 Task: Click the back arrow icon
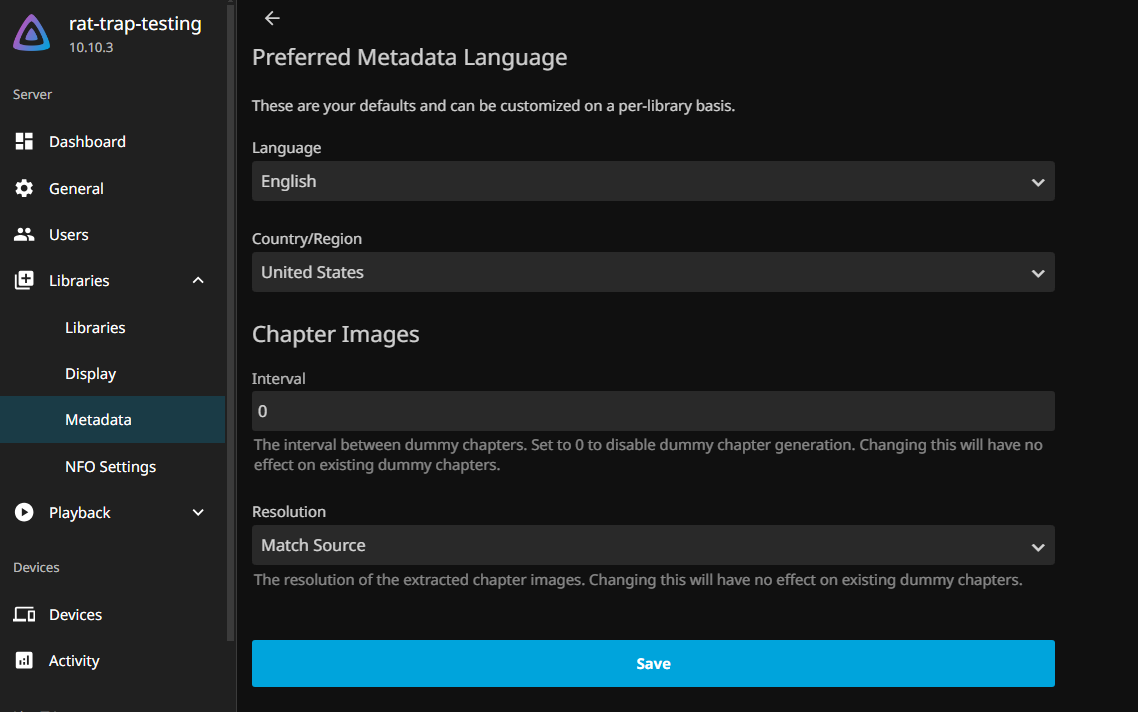[x=272, y=18]
